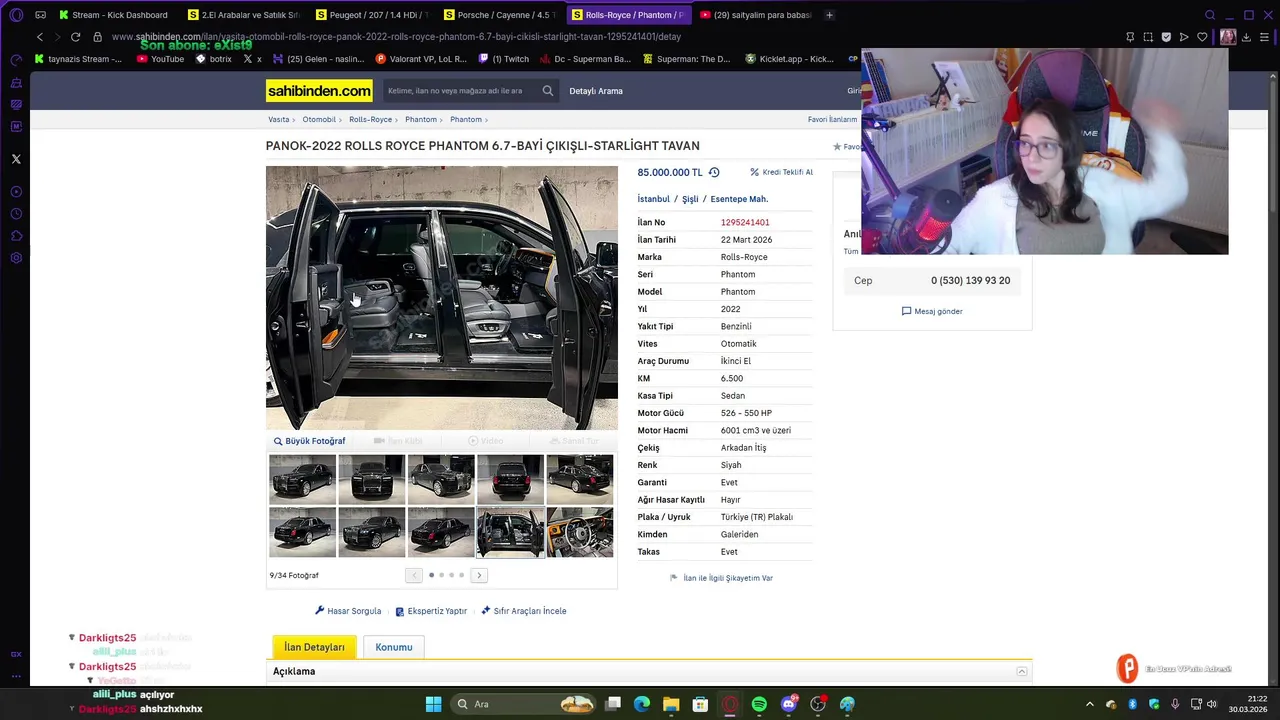This screenshot has height=720, width=1280.
Task: Click browser reload button
Action: pos(75,37)
